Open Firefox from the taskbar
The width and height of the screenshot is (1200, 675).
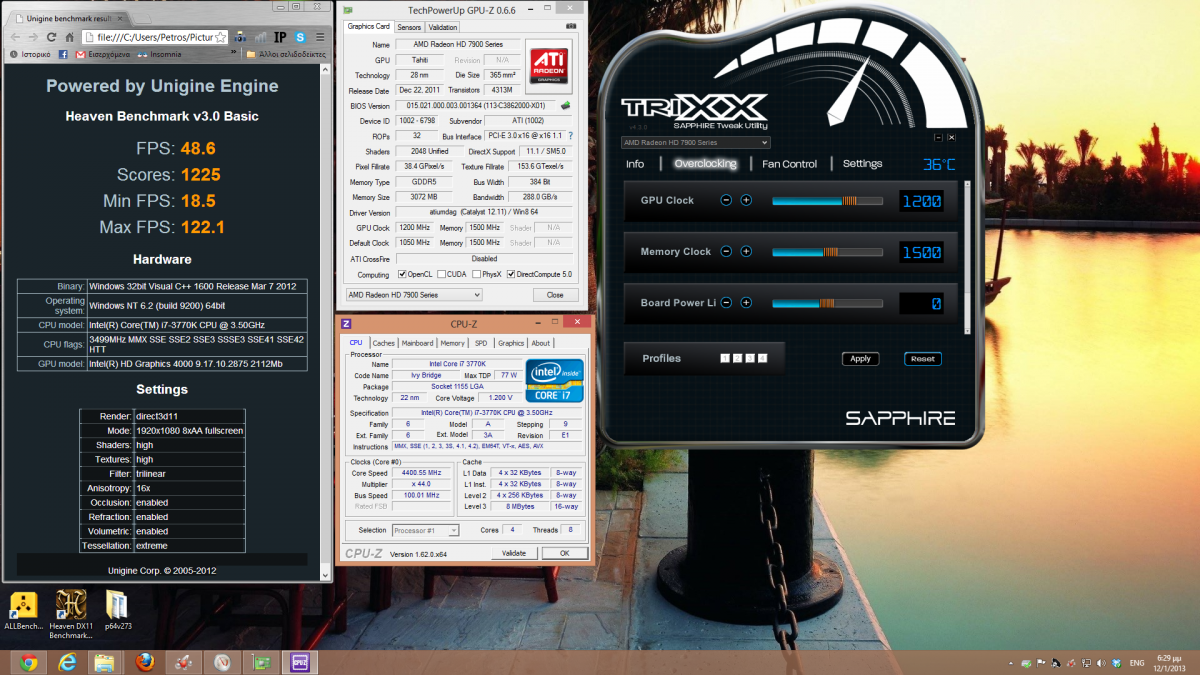pos(144,662)
